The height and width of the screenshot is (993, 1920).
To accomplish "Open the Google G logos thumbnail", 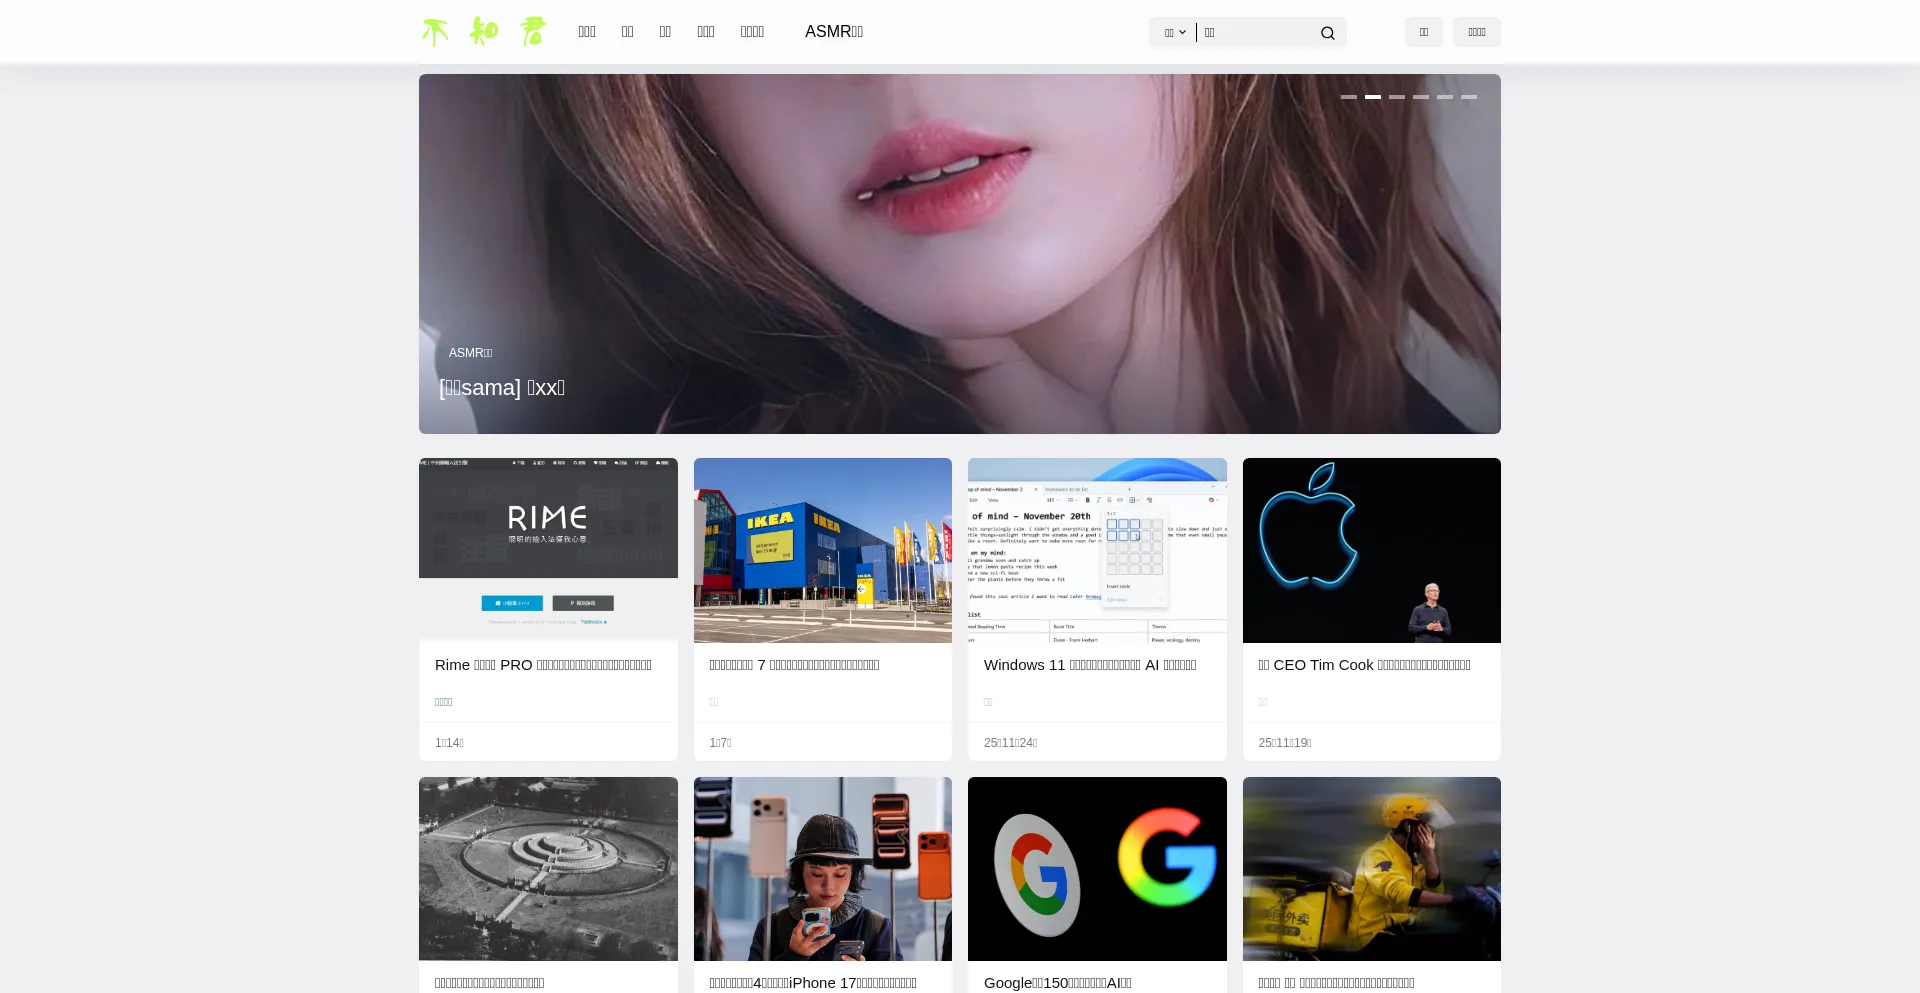I will tap(1097, 869).
